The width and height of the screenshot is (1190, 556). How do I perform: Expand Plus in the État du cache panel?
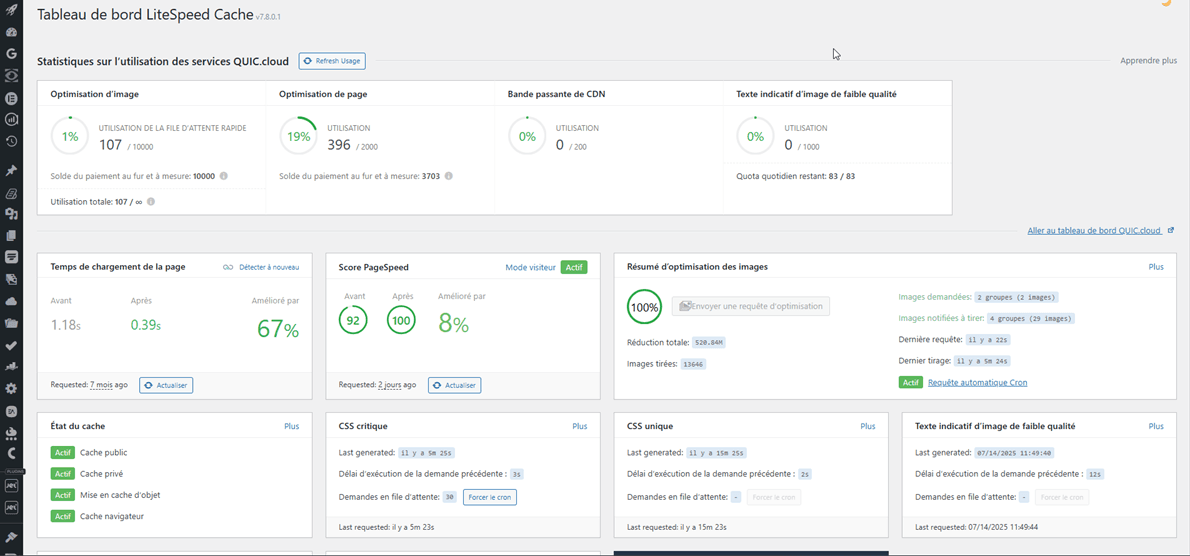[291, 426]
